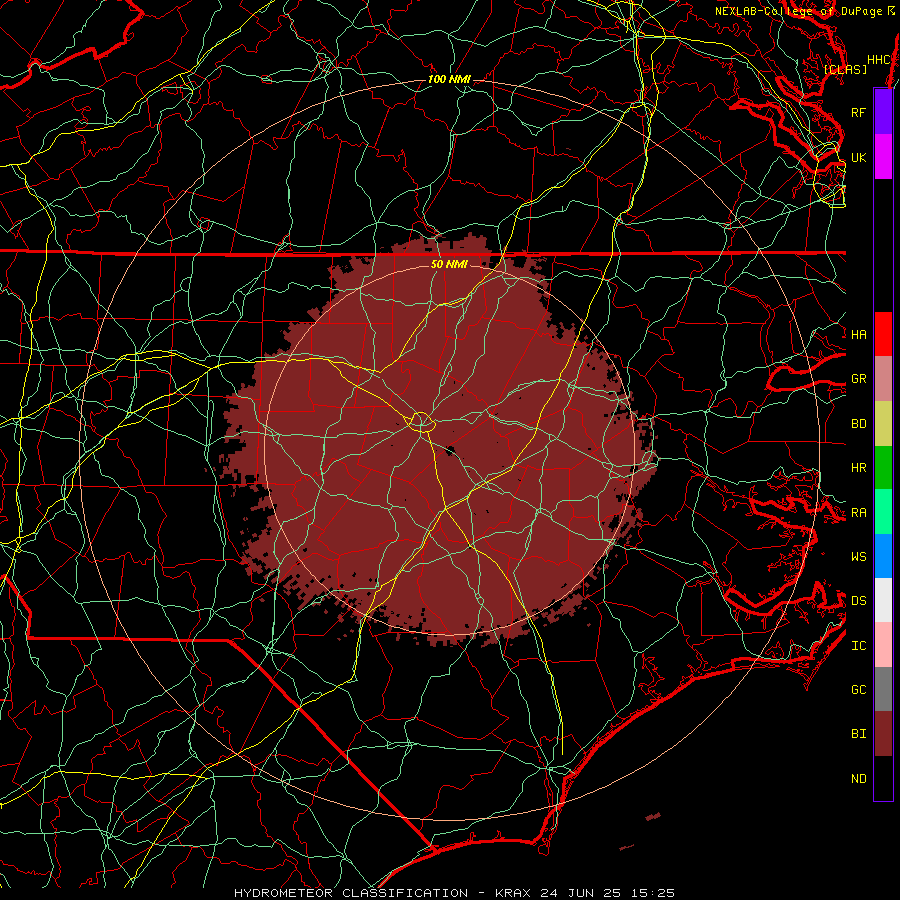This screenshot has width=900, height=900.
Task: Click the KRAX station identifier in caption
Action: point(515,893)
